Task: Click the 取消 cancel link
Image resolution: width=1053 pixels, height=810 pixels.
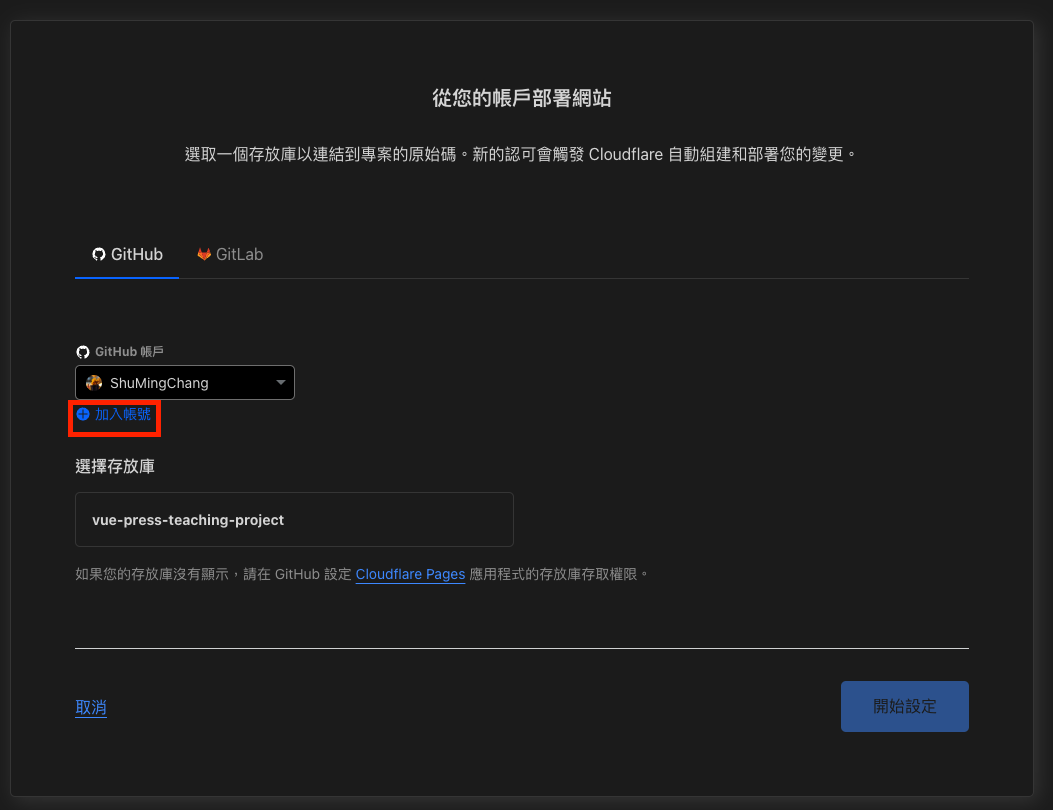Action: tap(91, 707)
